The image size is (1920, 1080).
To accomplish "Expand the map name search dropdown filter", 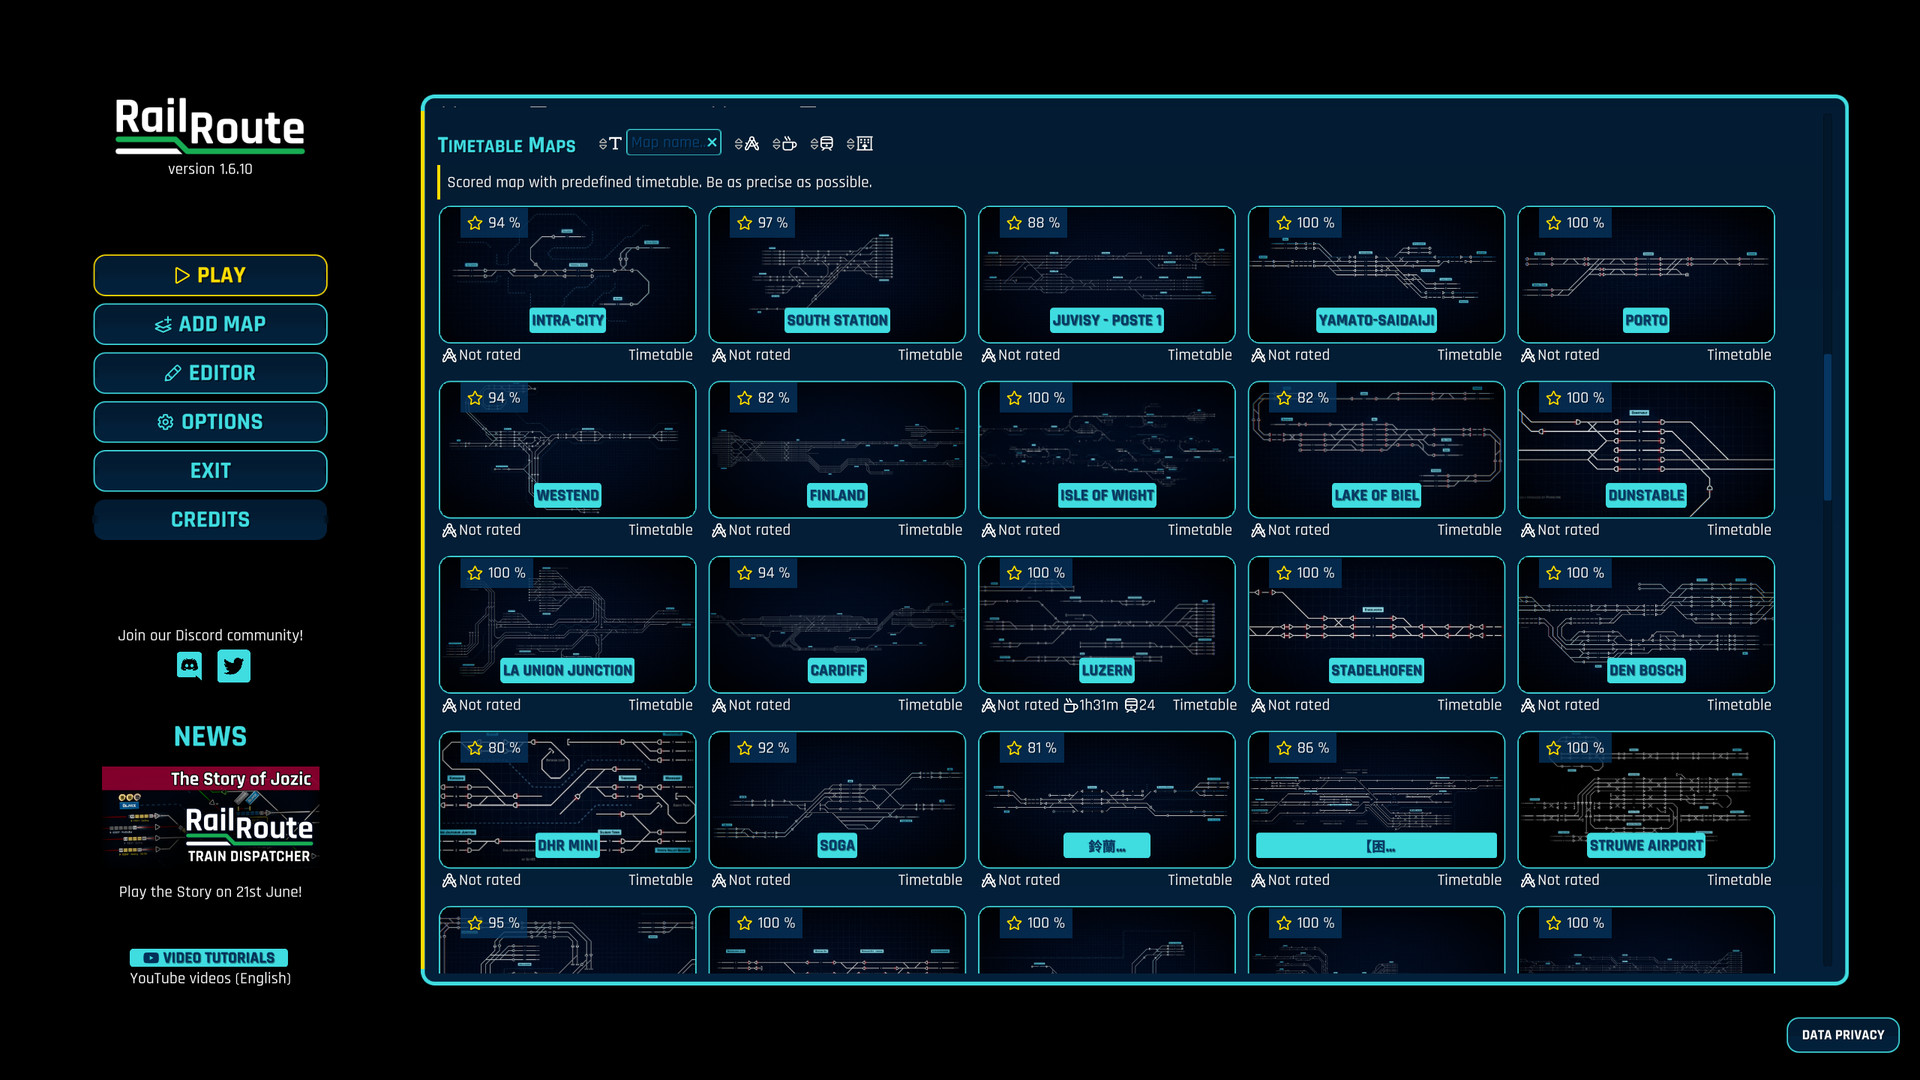I will tap(605, 144).
